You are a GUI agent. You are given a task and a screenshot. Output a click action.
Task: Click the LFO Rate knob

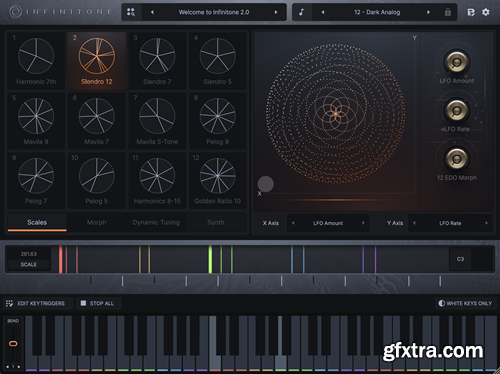[456, 110]
